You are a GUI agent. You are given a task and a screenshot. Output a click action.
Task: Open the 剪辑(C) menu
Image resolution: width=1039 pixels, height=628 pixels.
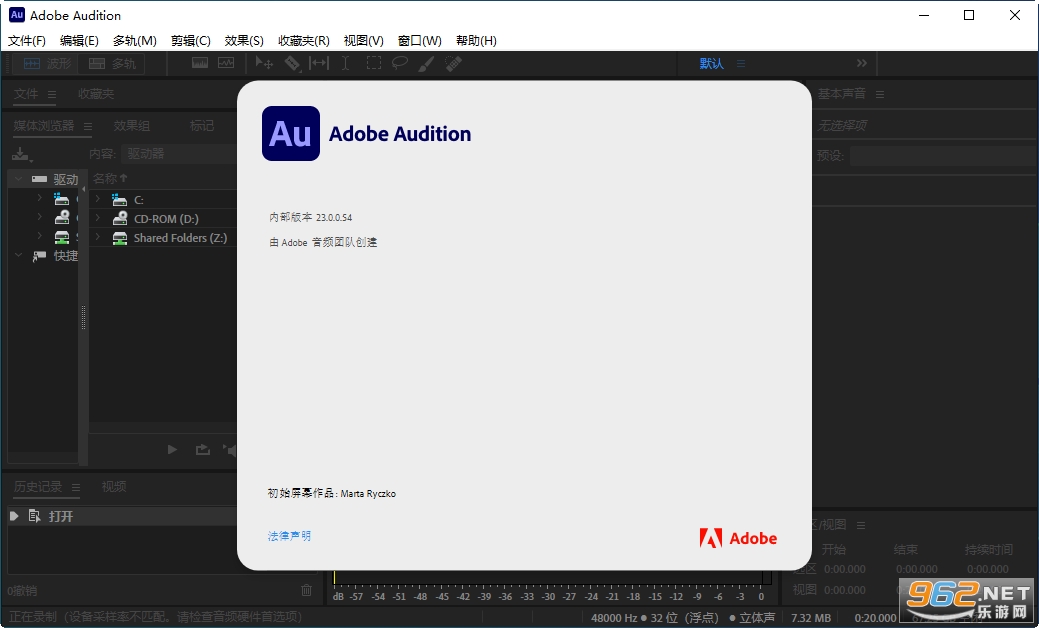pos(190,41)
